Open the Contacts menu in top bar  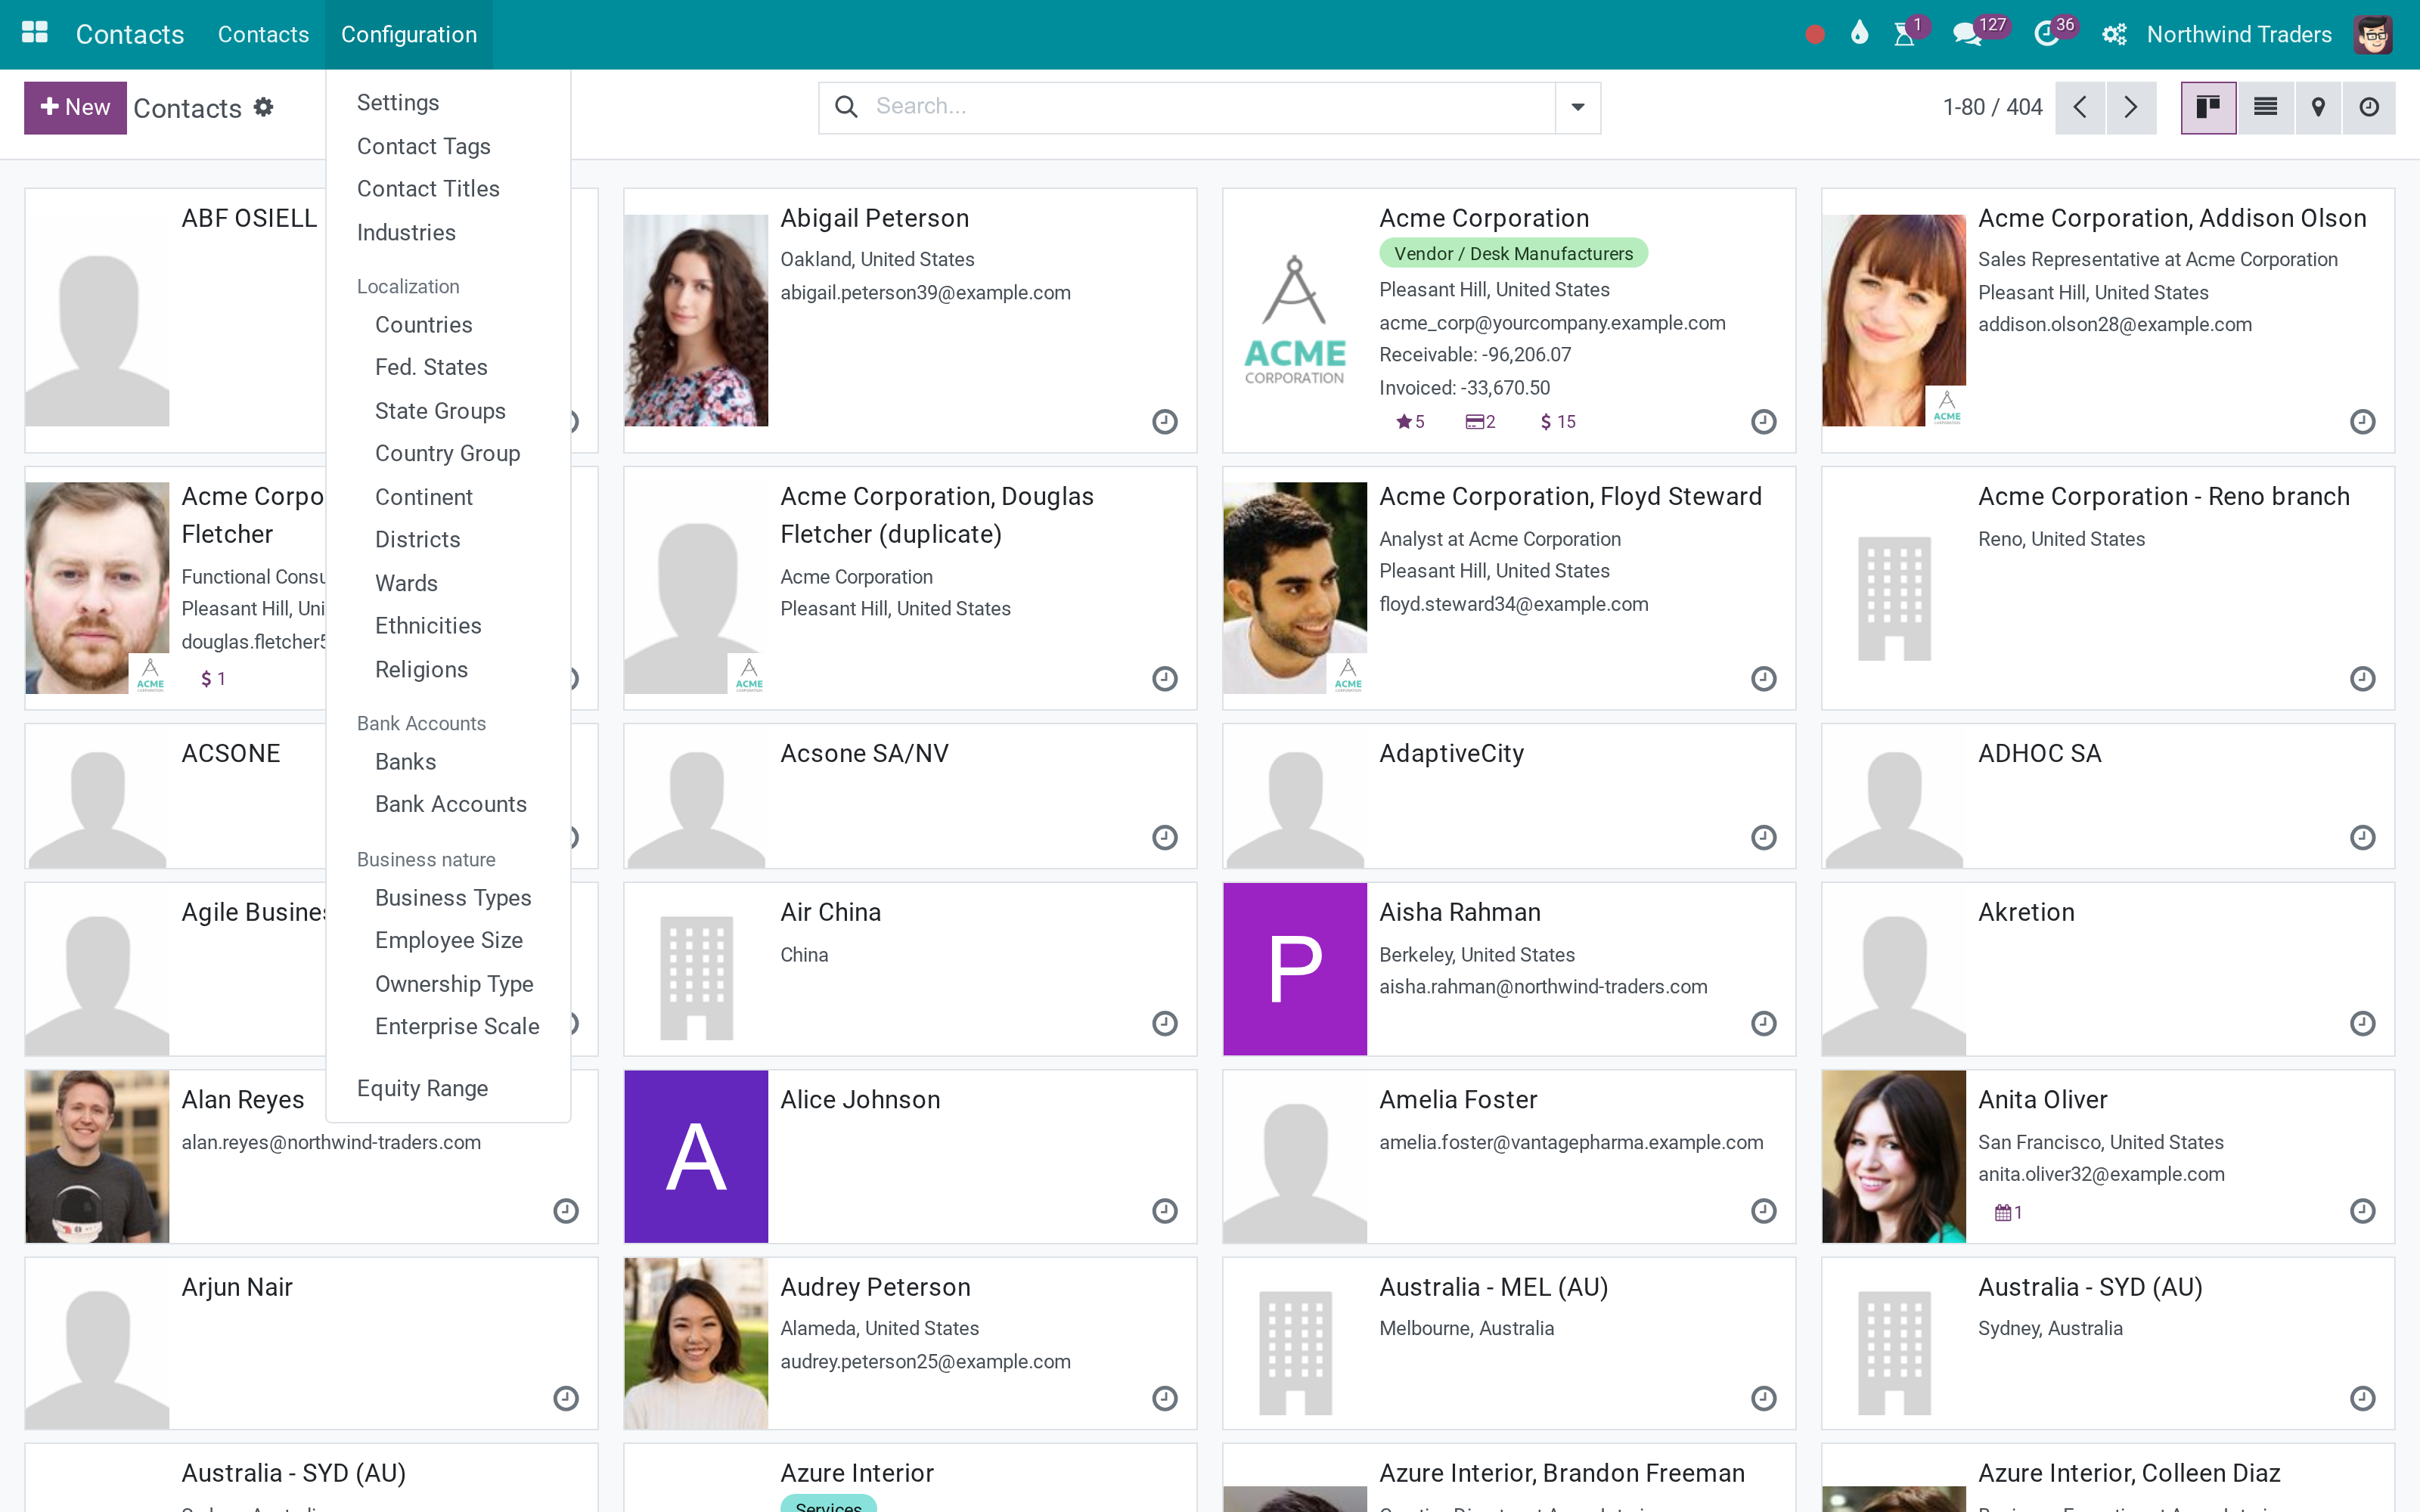tap(263, 34)
